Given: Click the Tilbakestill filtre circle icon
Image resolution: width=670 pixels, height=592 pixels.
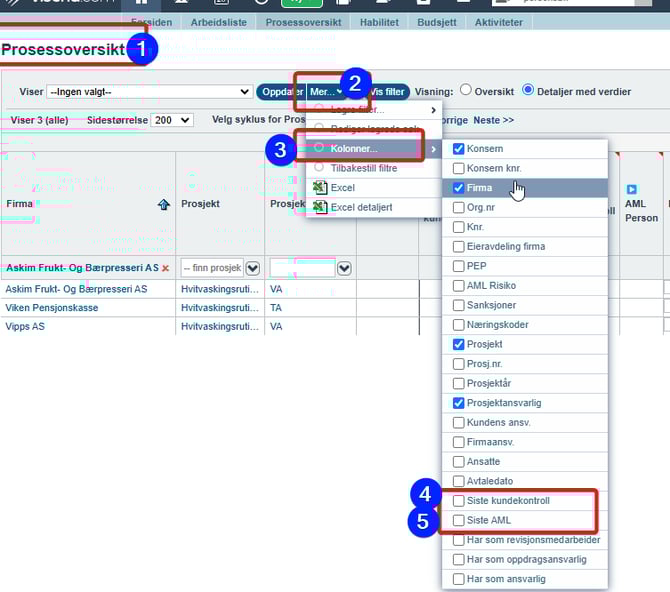Looking at the screenshot, I should click(319, 168).
